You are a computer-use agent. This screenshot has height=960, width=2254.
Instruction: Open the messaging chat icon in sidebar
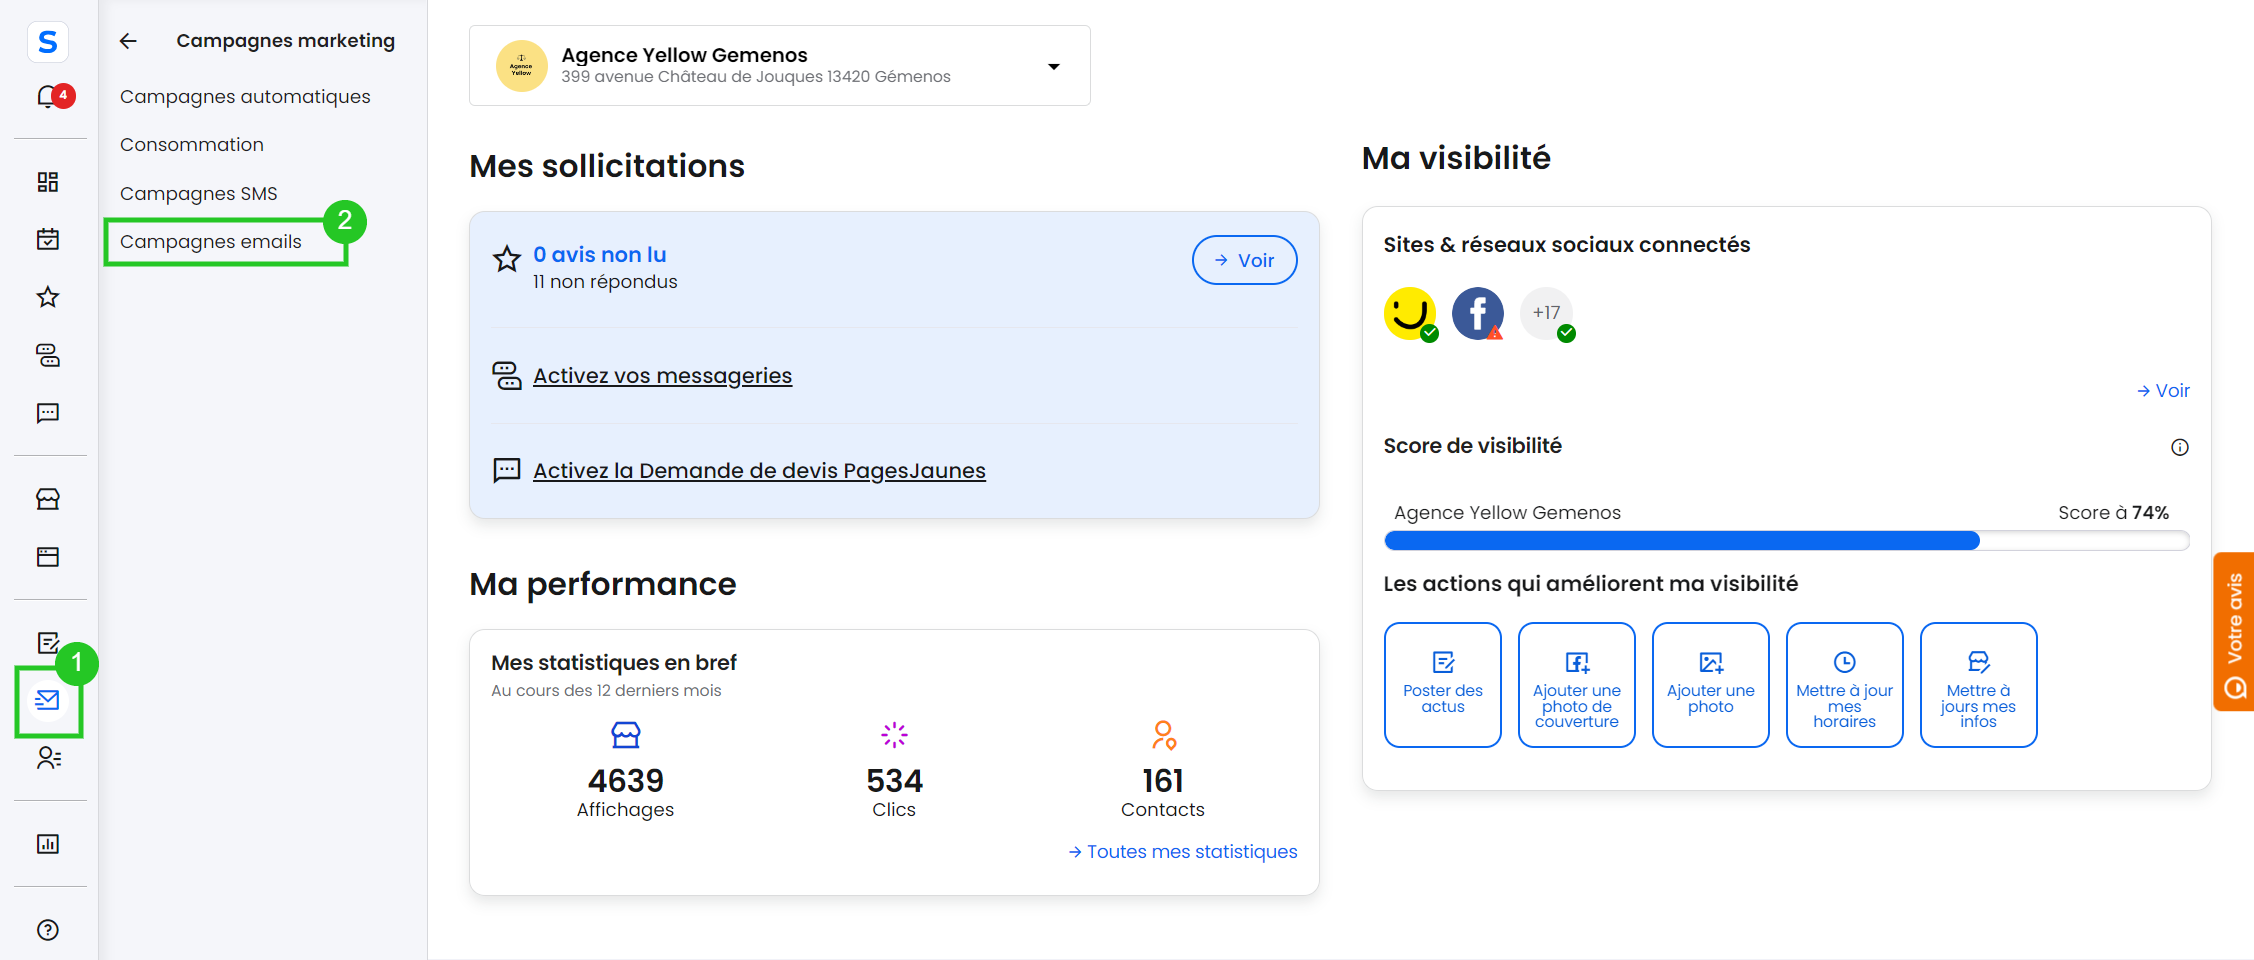click(x=48, y=355)
